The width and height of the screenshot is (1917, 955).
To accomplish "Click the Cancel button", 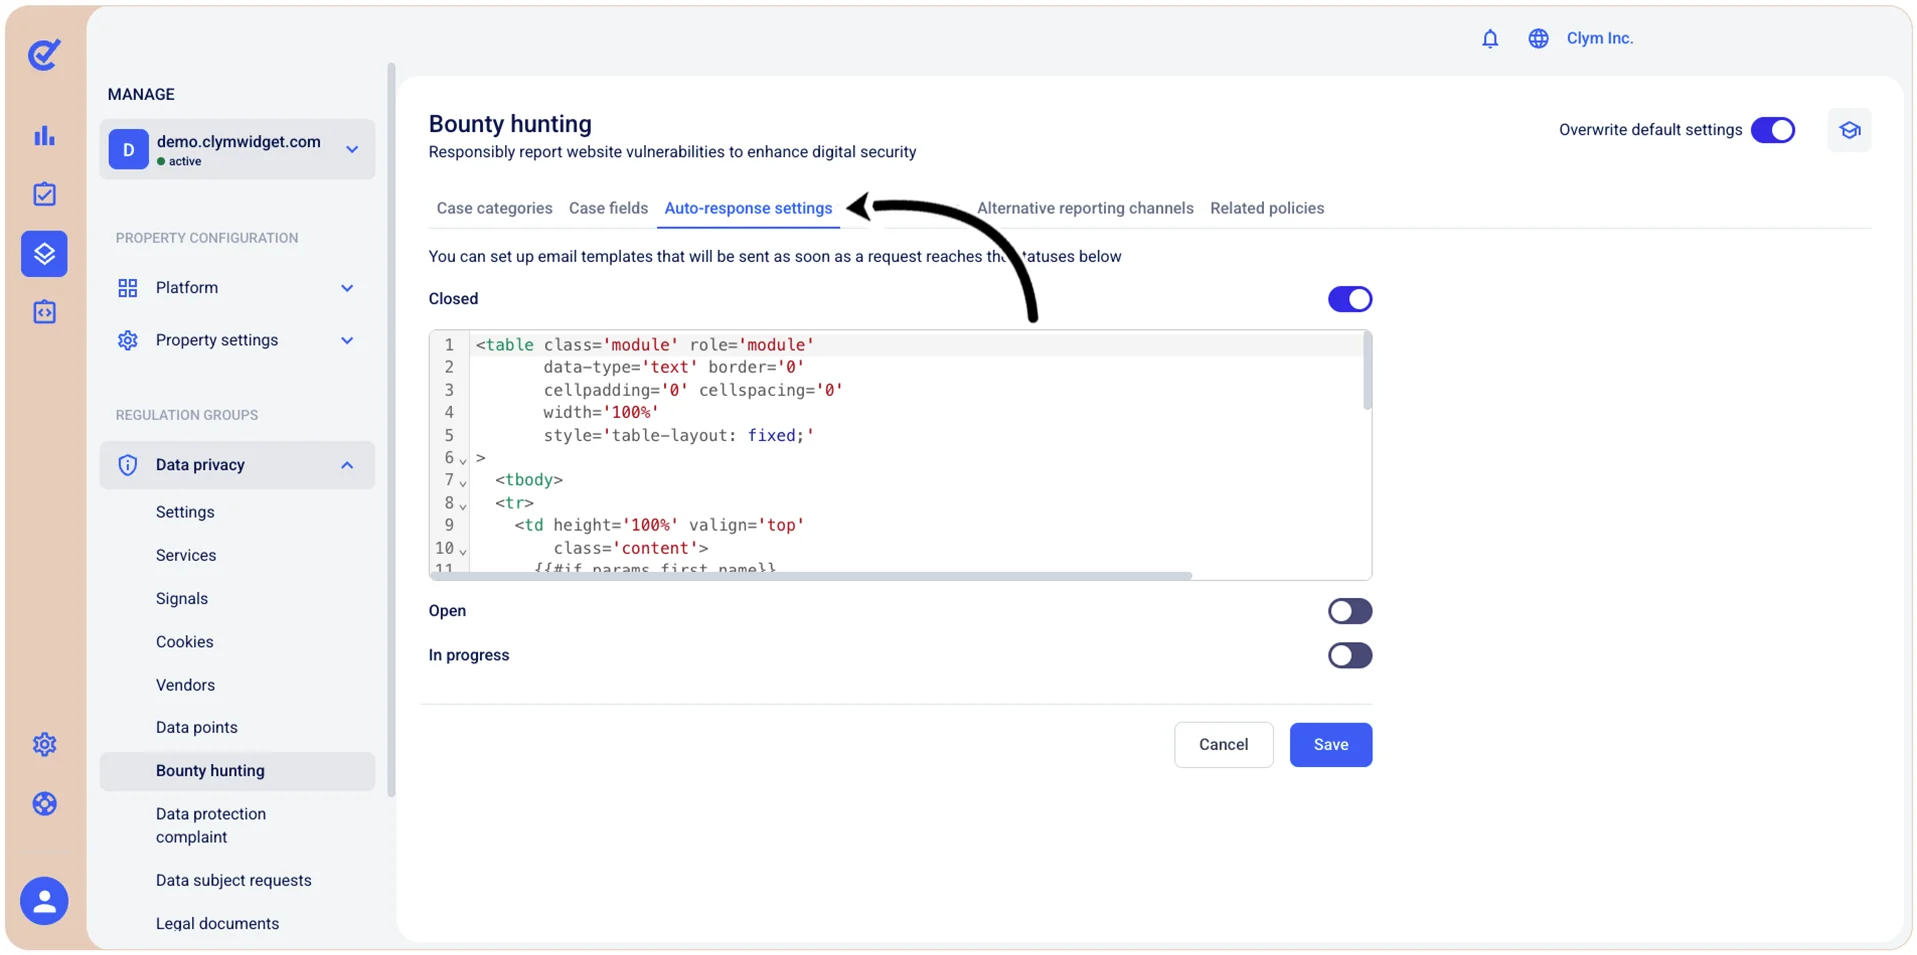I will (1223, 745).
